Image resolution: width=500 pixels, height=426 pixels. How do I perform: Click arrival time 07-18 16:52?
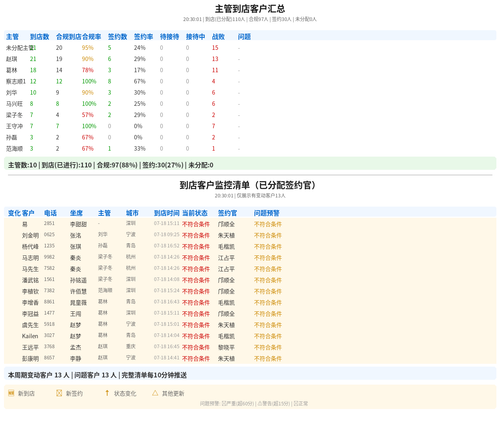pyautogui.click(x=167, y=245)
